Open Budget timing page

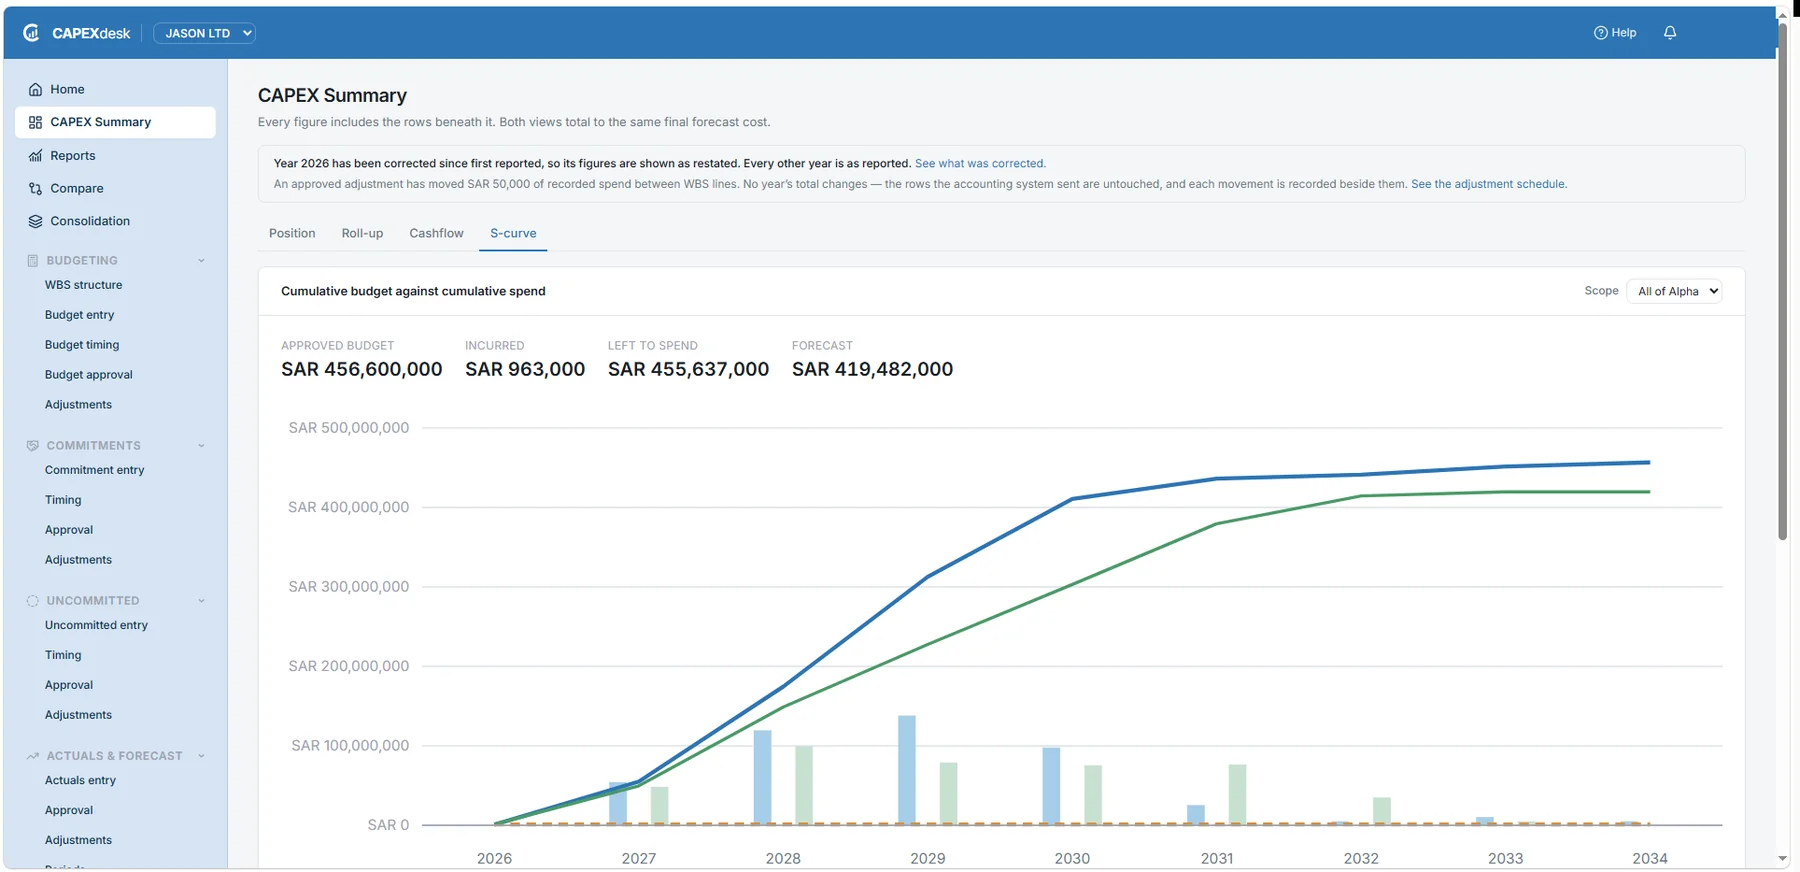pyautogui.click(x=82, y=345)
